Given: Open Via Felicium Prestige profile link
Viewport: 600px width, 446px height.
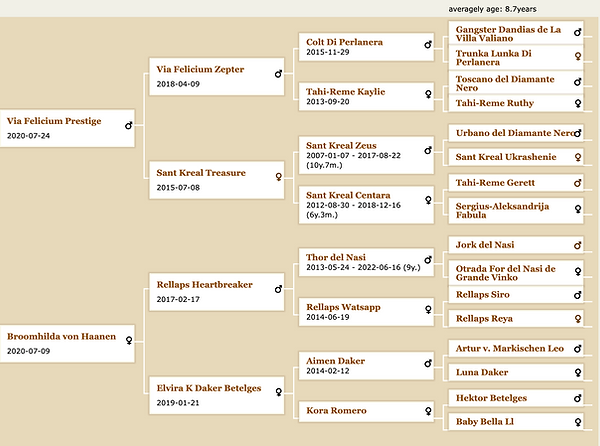Looking at the screenshot, I should pos(53,120).
